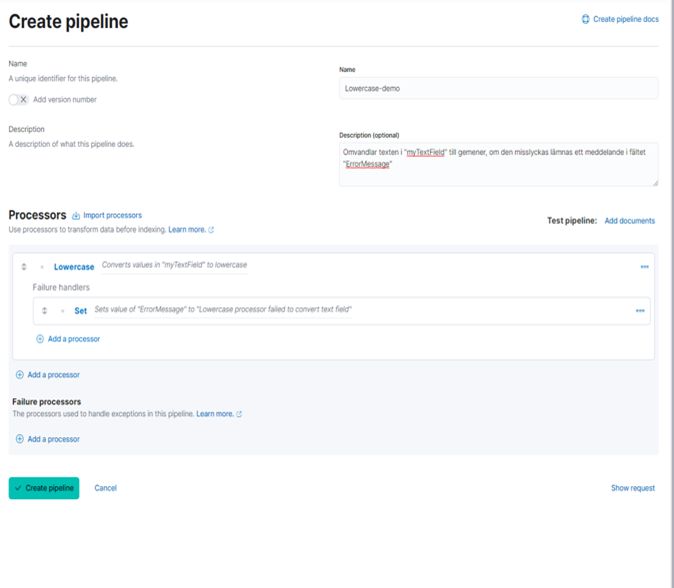Open the Lowercase processor more-actions menu
Viewport: 674px width, 588px height.
[x=644, y=267]
